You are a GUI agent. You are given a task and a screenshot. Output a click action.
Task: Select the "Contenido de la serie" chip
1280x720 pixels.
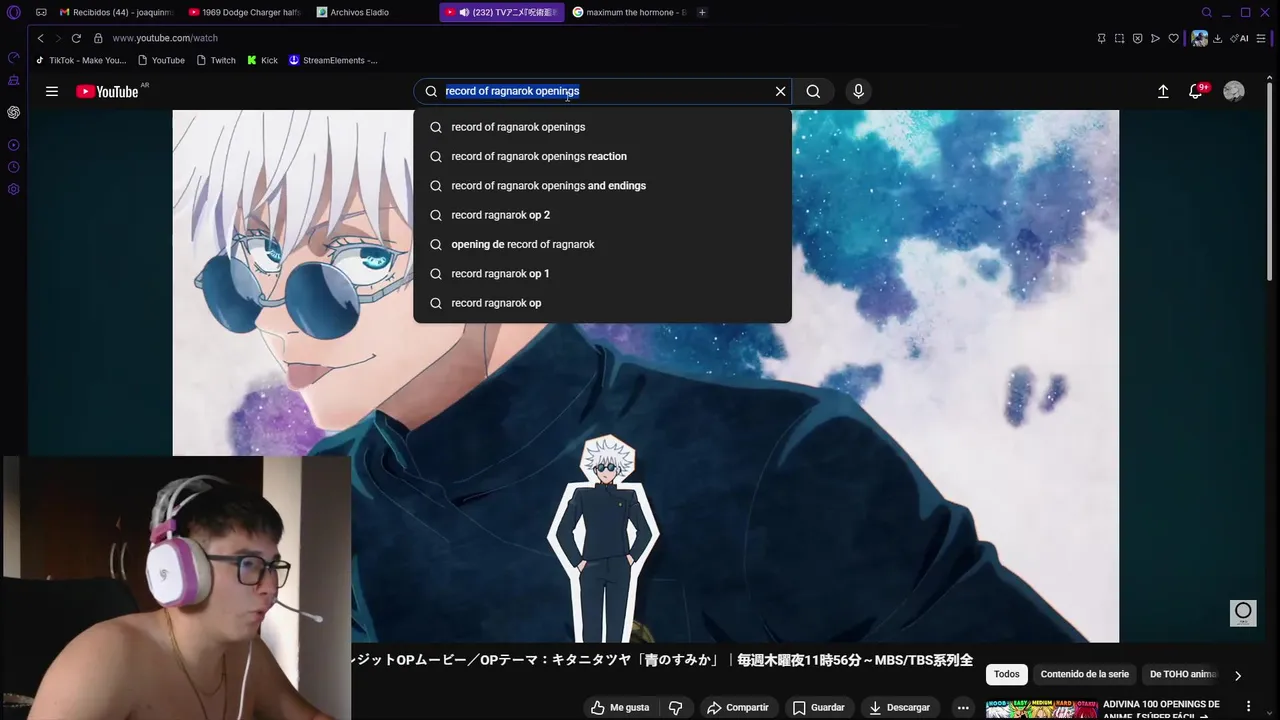point(1085,674)
